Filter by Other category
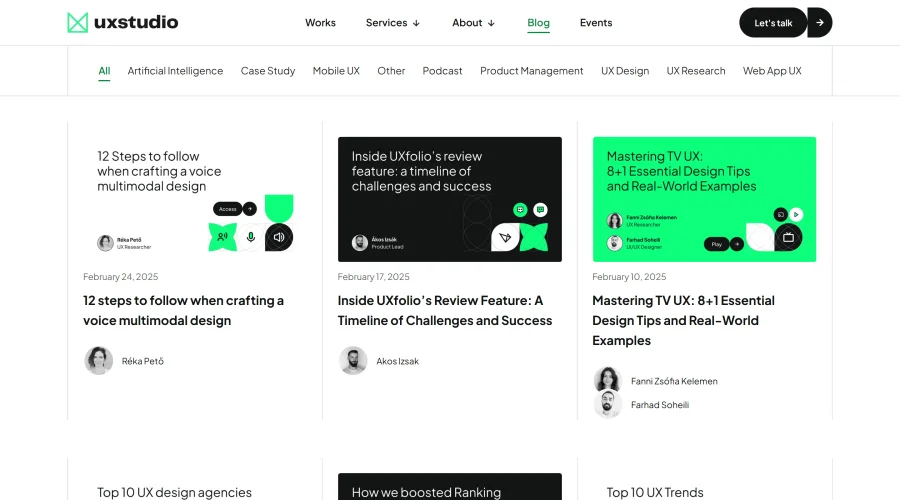The height and width of the screenshot is (500, 900). (391, 71)
